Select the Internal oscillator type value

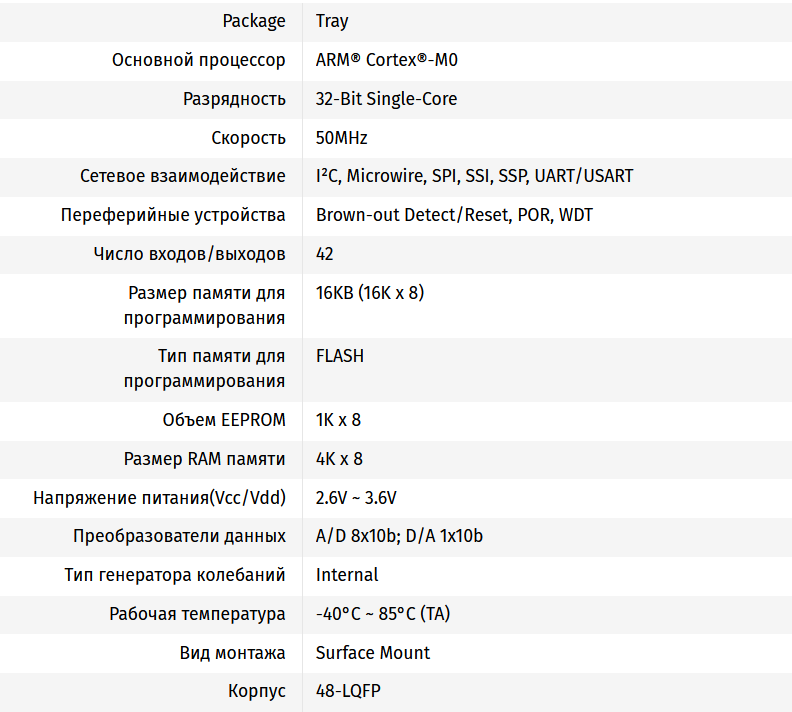pyautogui.click(x=347, y=575)
